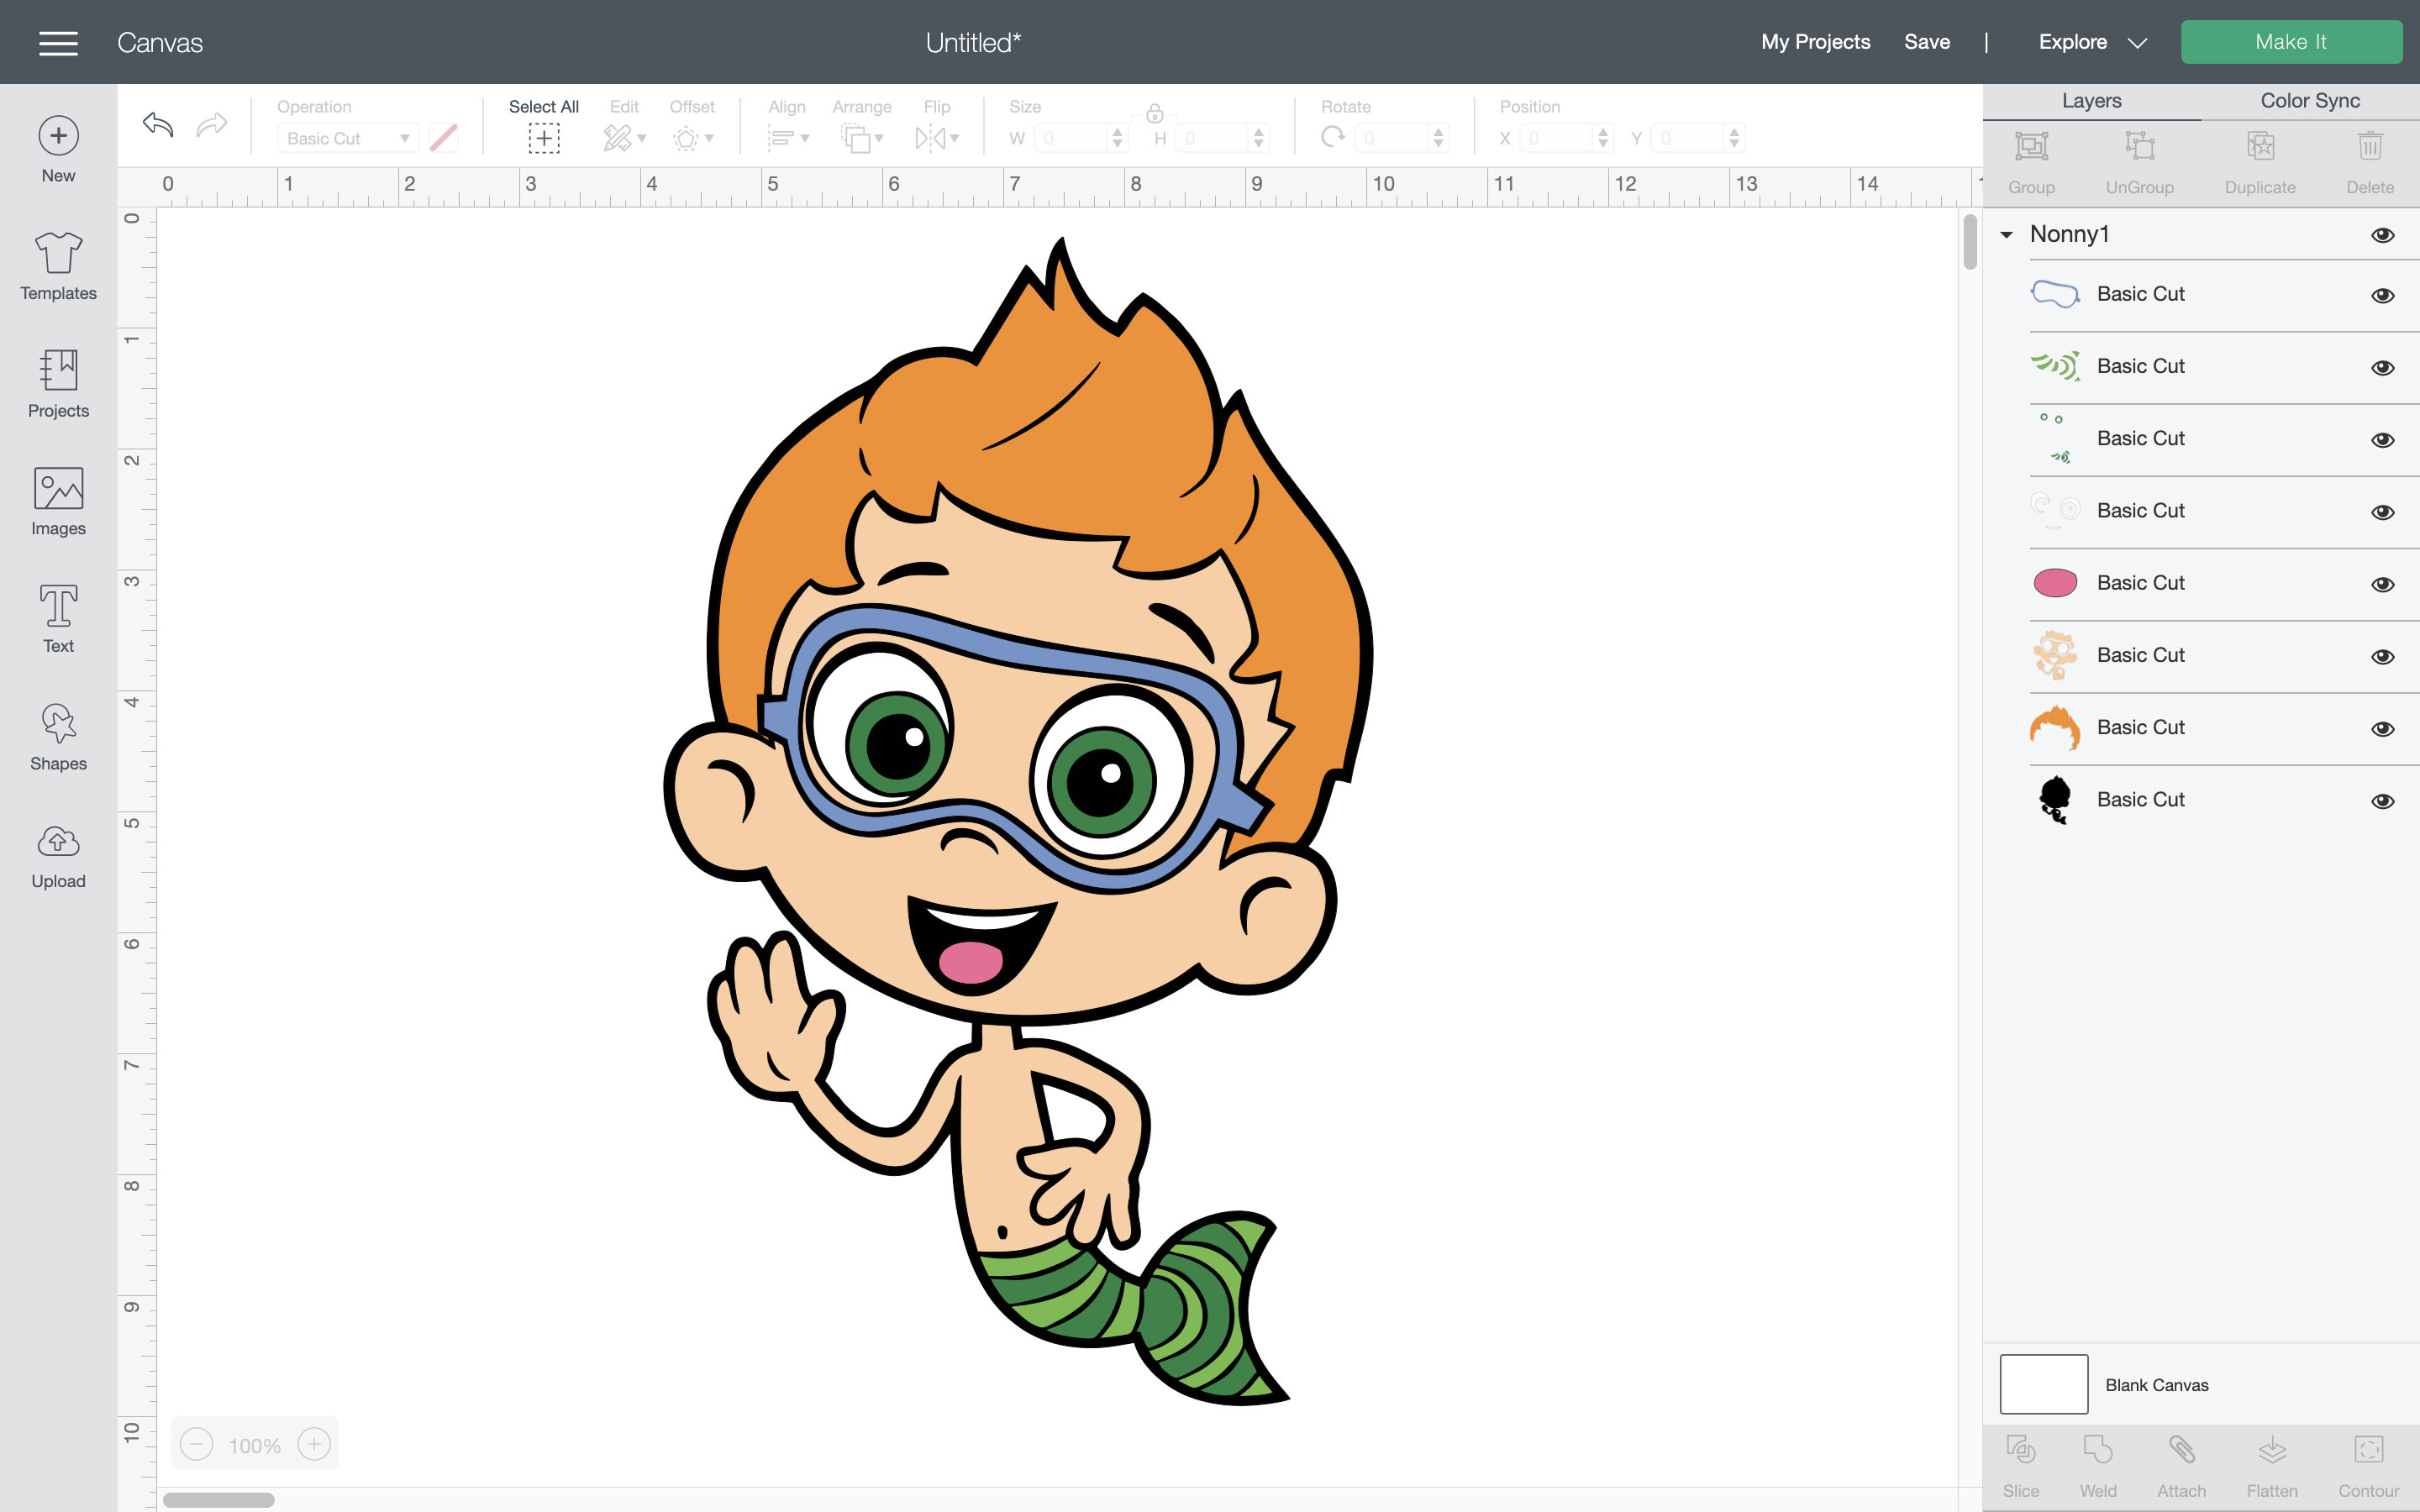Click the vertical canvas scrollbar
Image resolution: width=2420 pixels, height=1512 pixels.
click(x=1969, y=241)
